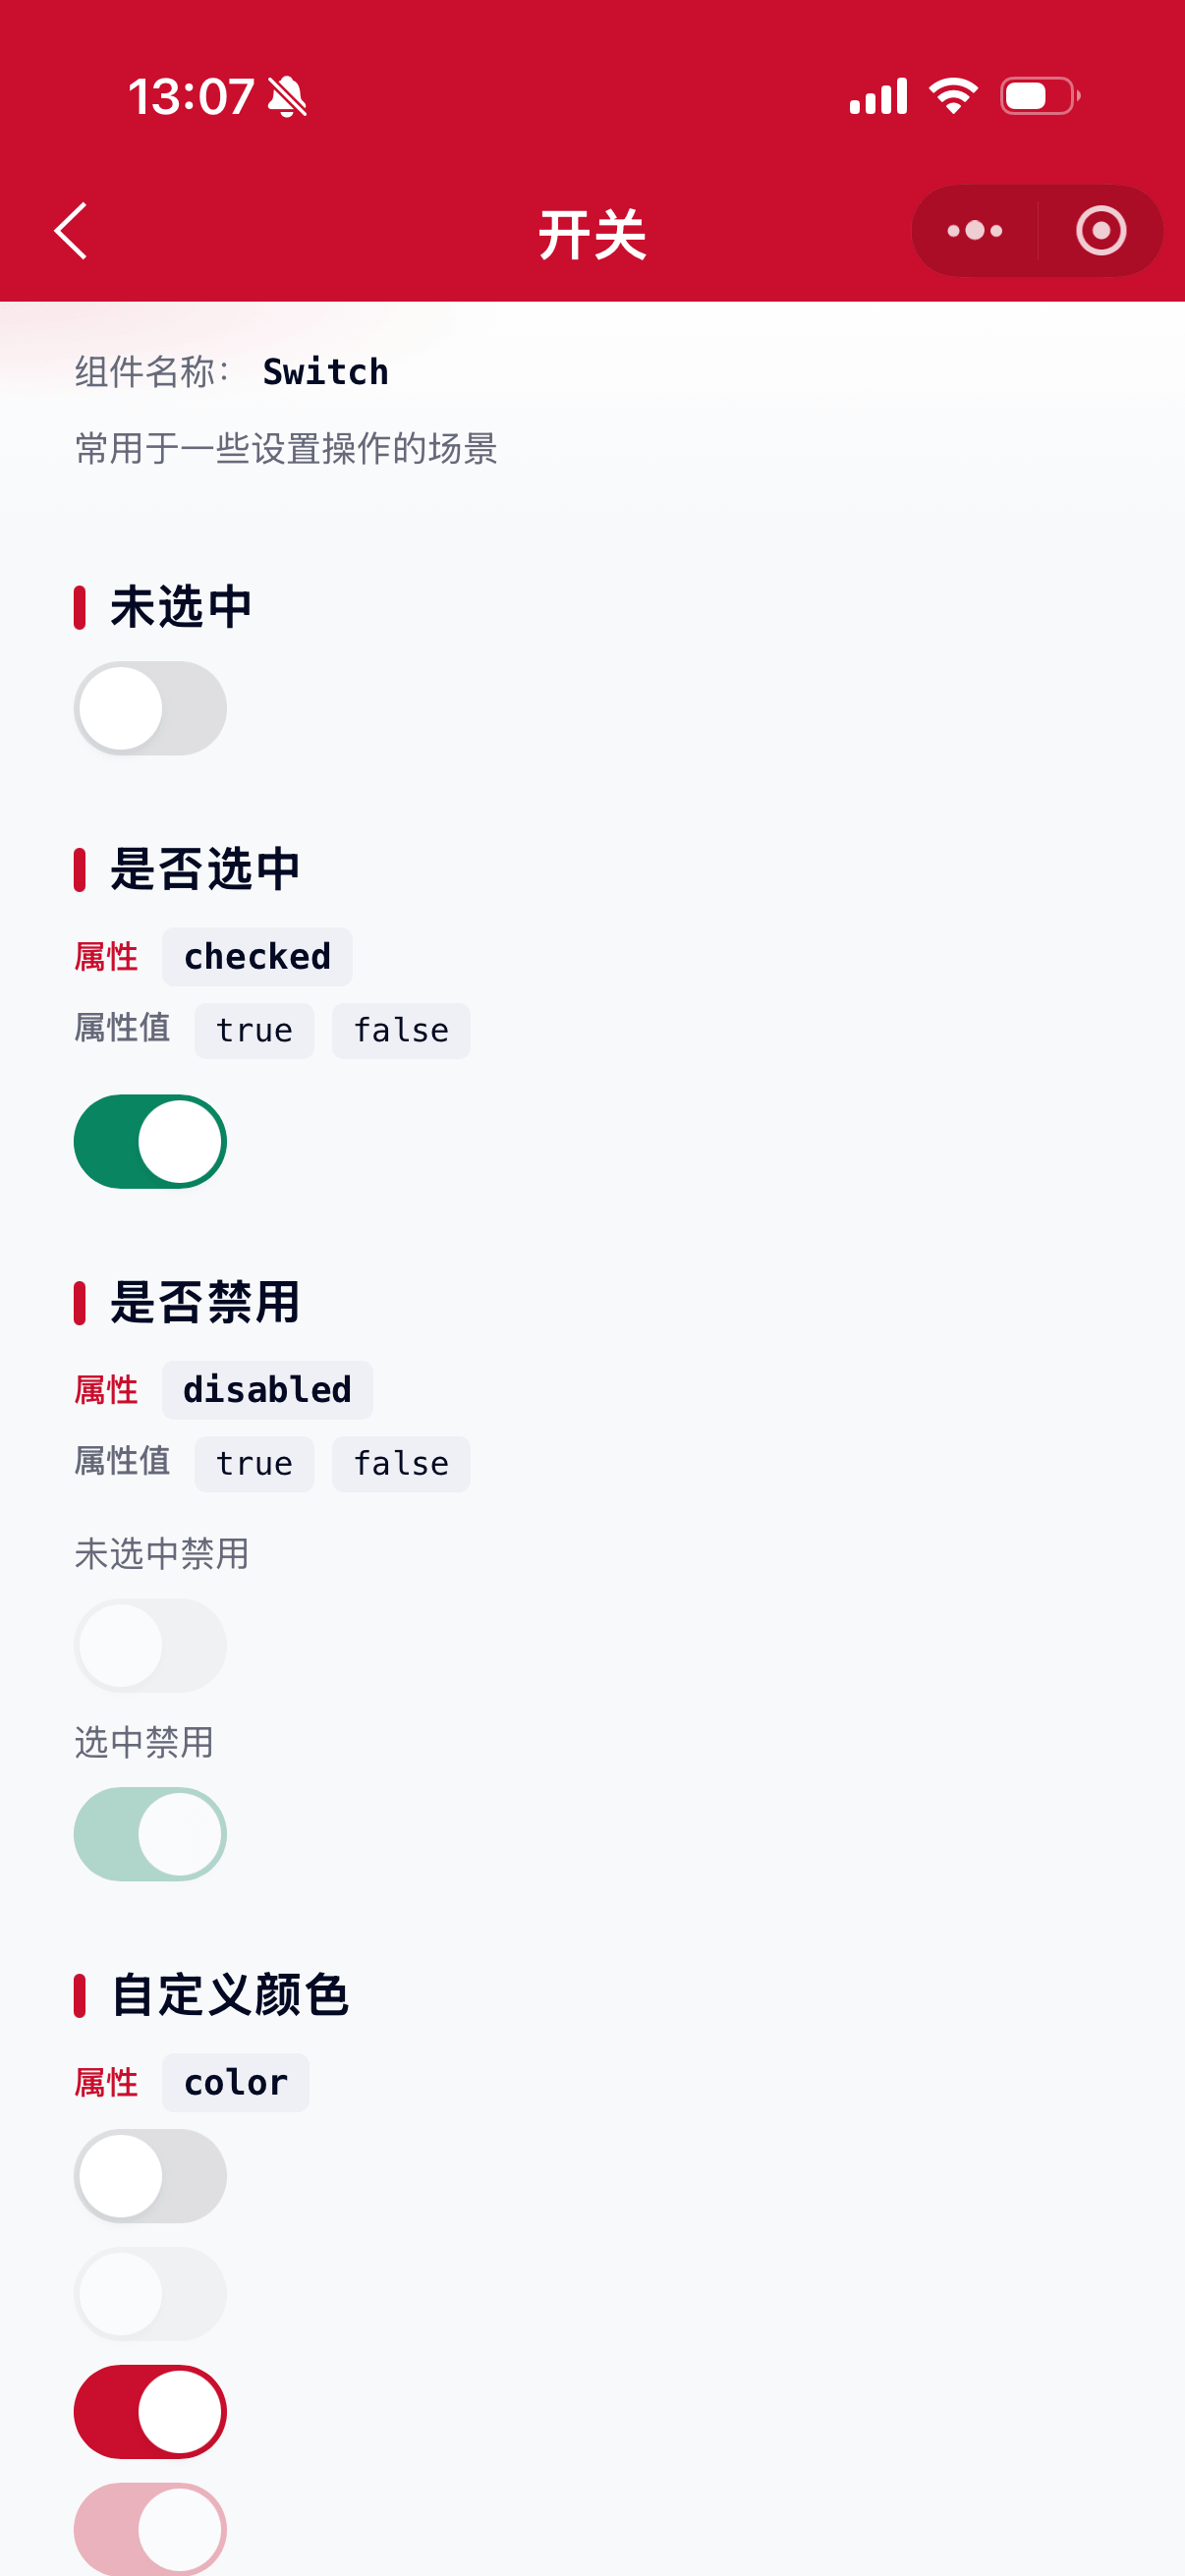Turn on the switch under 未选中
Viewport: 1185px width, 2576px height.
(150, 708)
